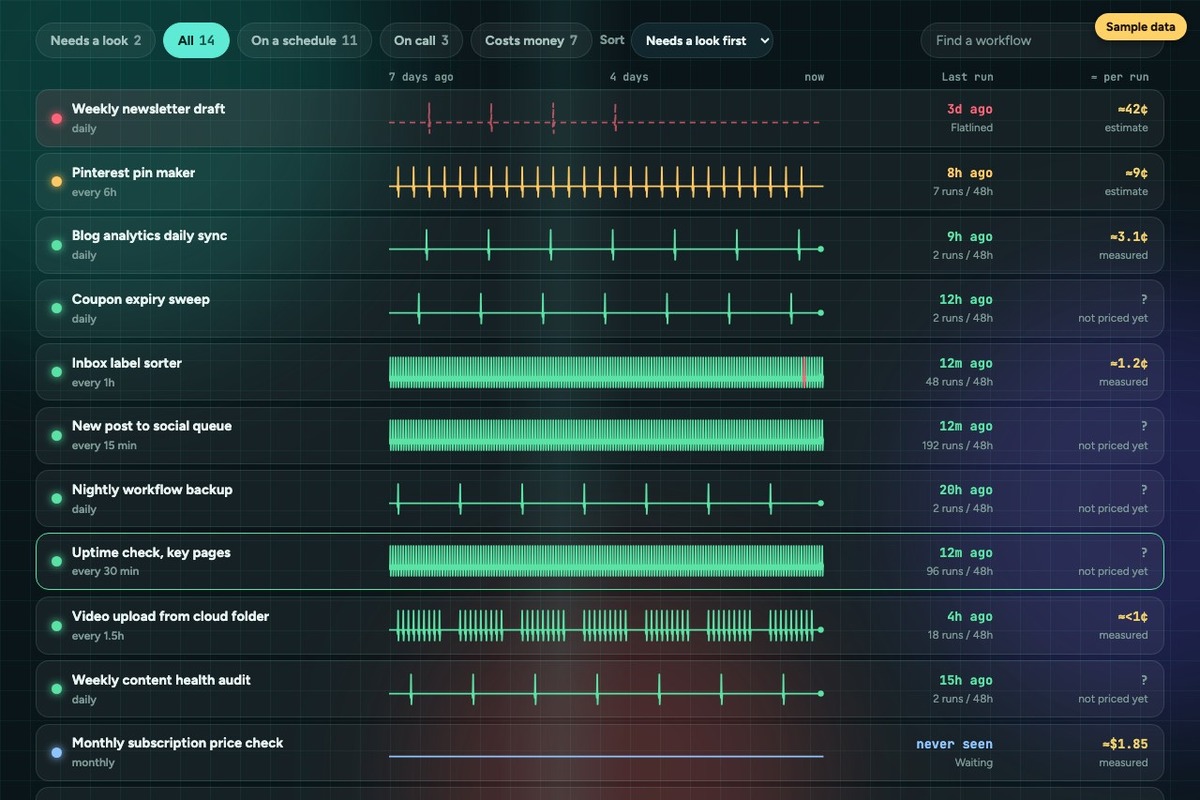Click the never seen status text
1200x800 pixels.
[955, 744]
